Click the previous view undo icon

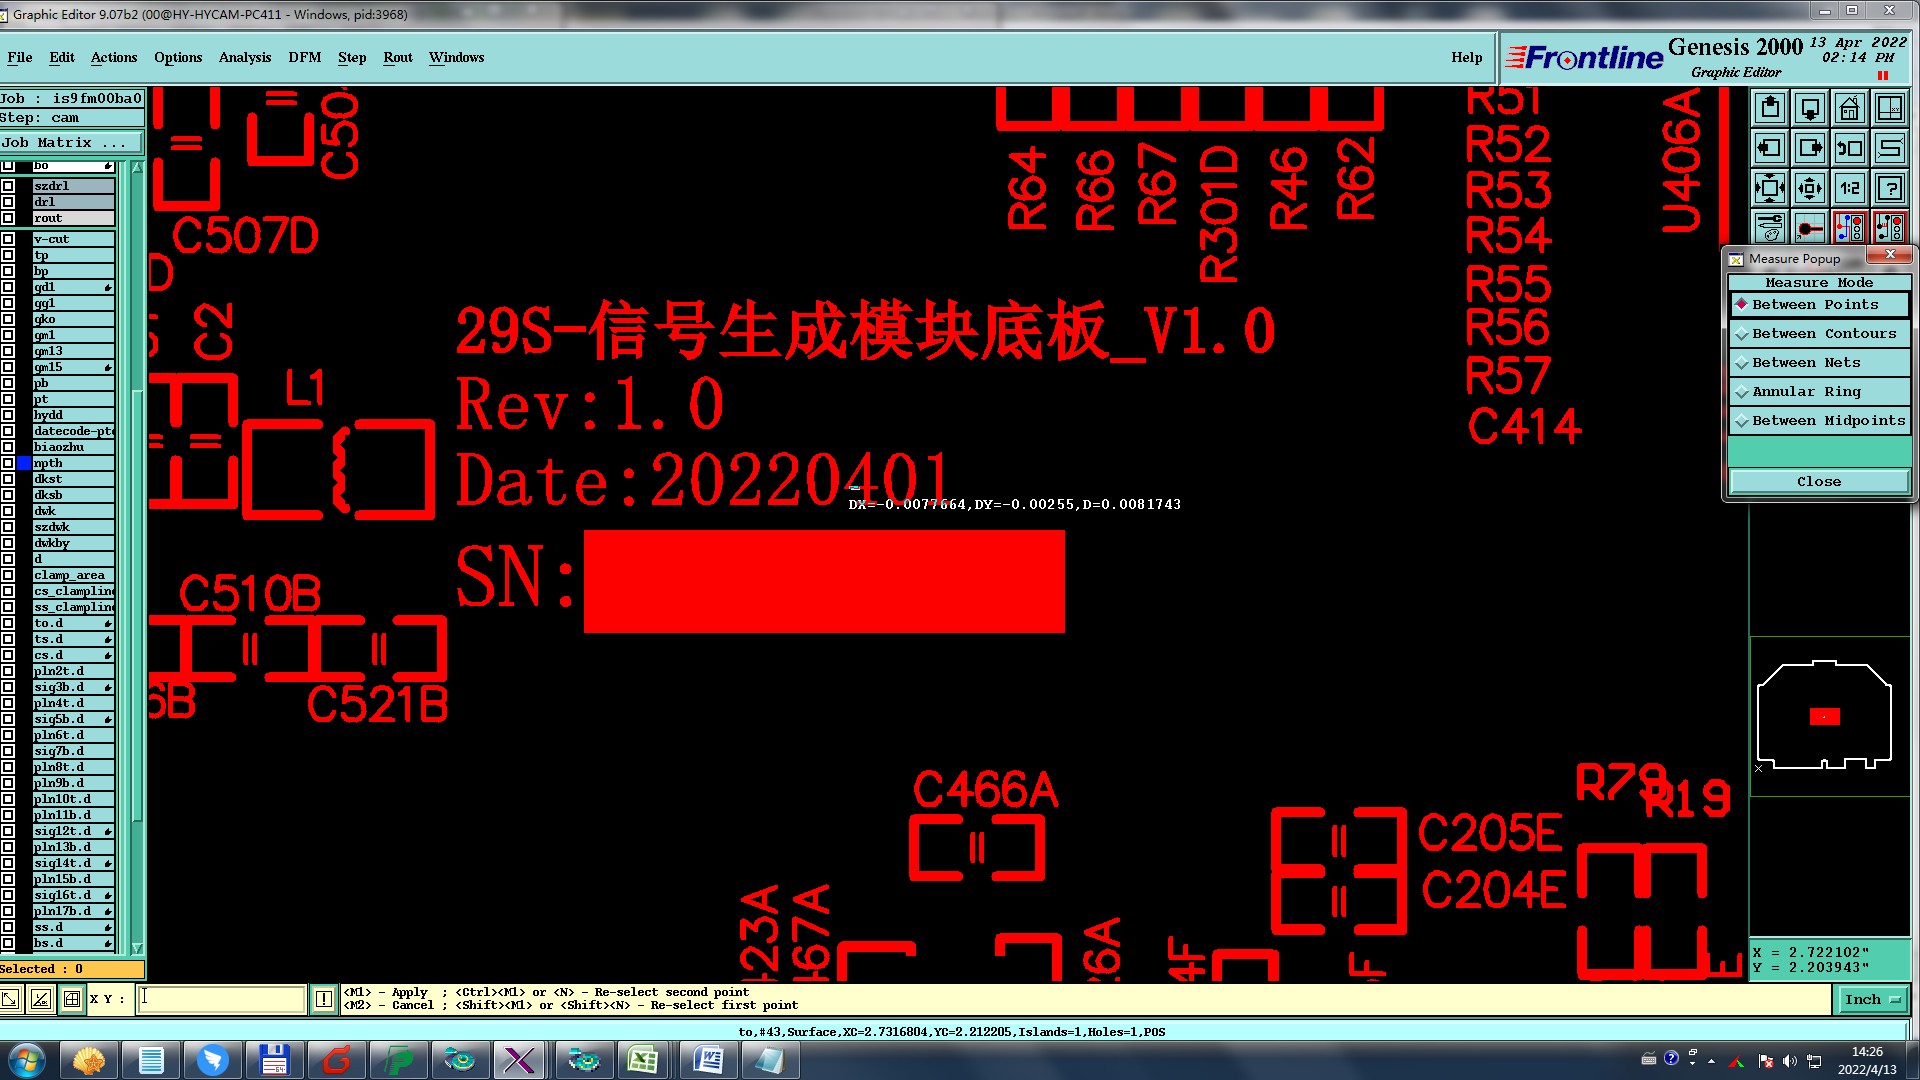1849,148
